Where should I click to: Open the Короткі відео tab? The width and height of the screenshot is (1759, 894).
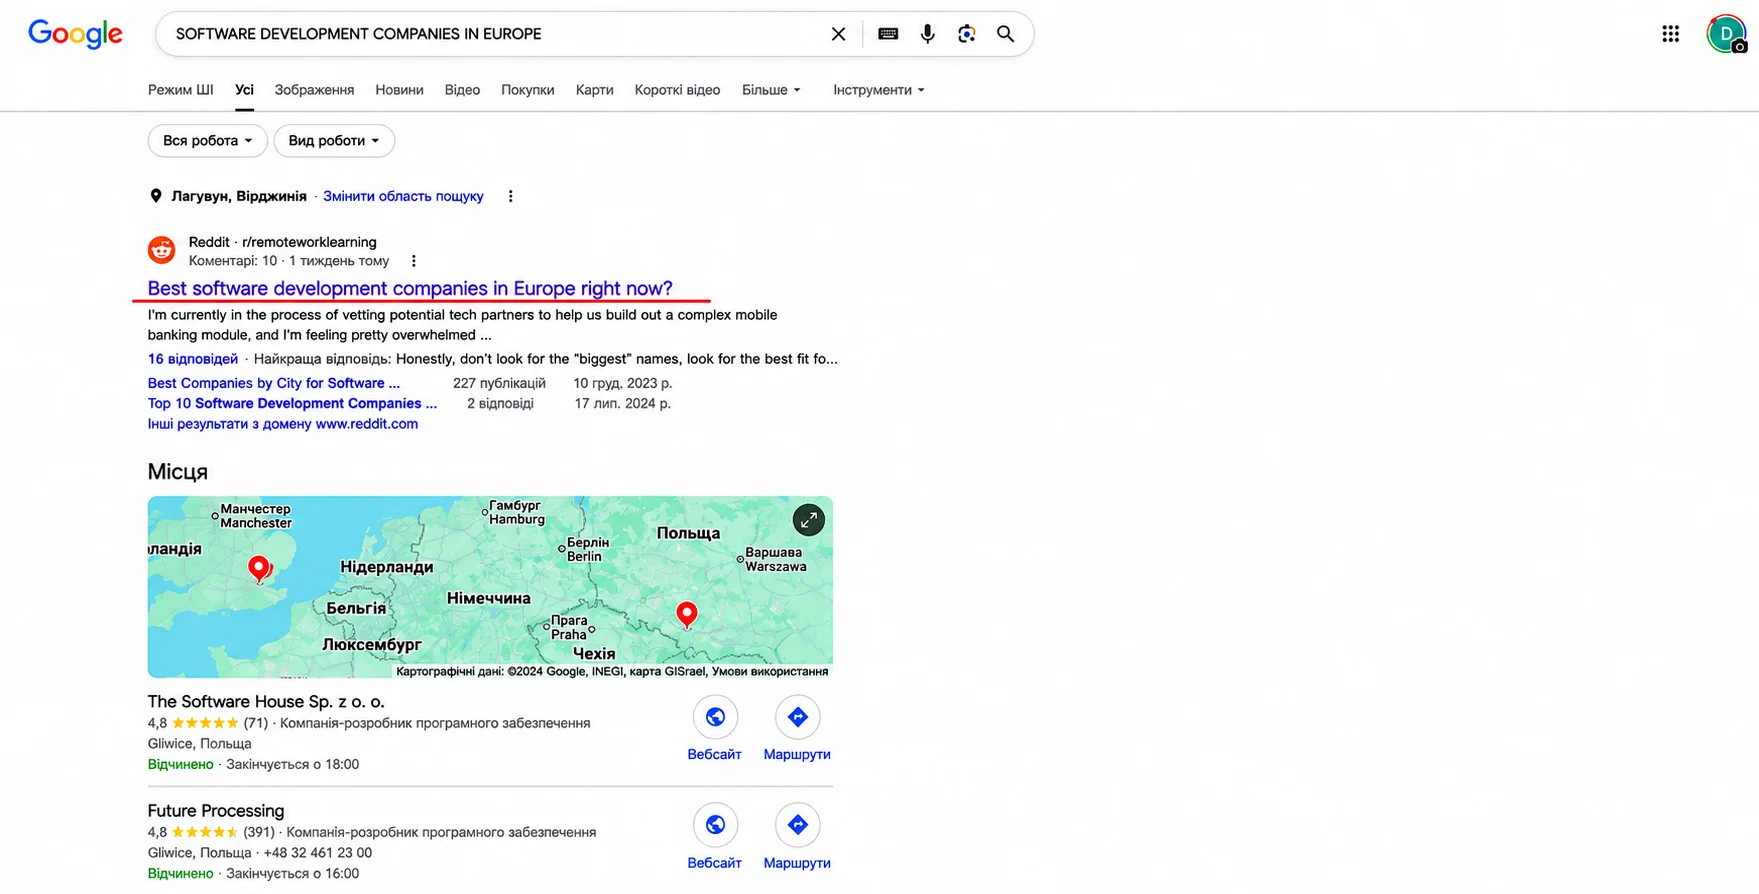tap(677, 90)
